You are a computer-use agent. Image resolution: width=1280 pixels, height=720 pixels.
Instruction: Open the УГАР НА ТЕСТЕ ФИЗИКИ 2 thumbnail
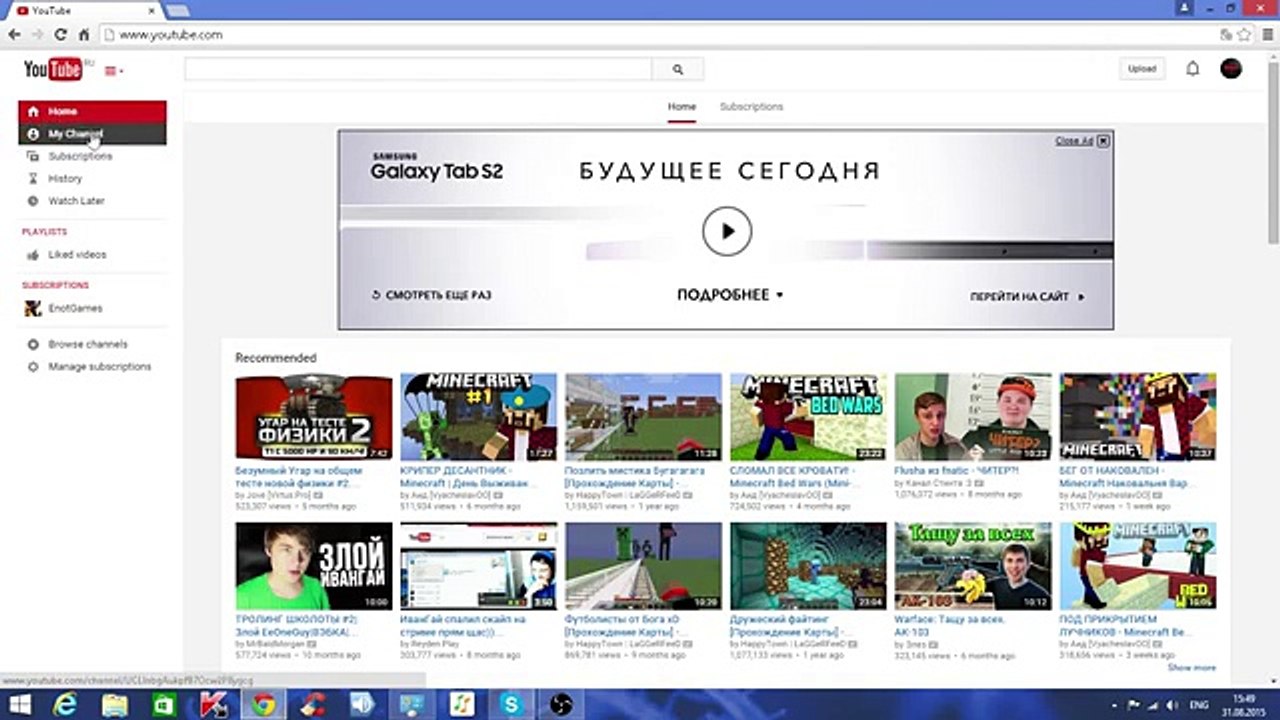[314, 417]
